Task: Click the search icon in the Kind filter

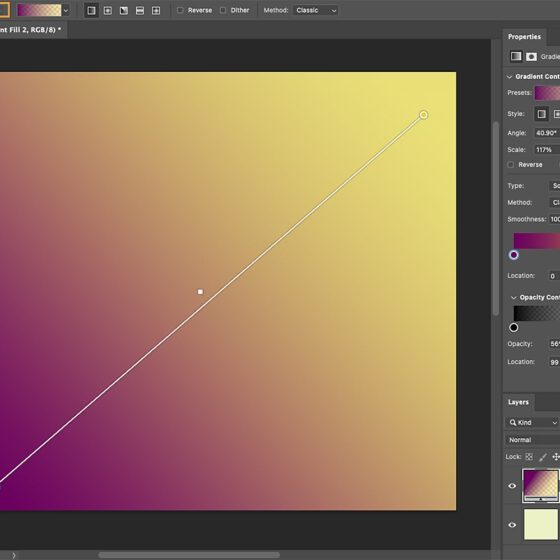Action: click(x=512, y=422)
